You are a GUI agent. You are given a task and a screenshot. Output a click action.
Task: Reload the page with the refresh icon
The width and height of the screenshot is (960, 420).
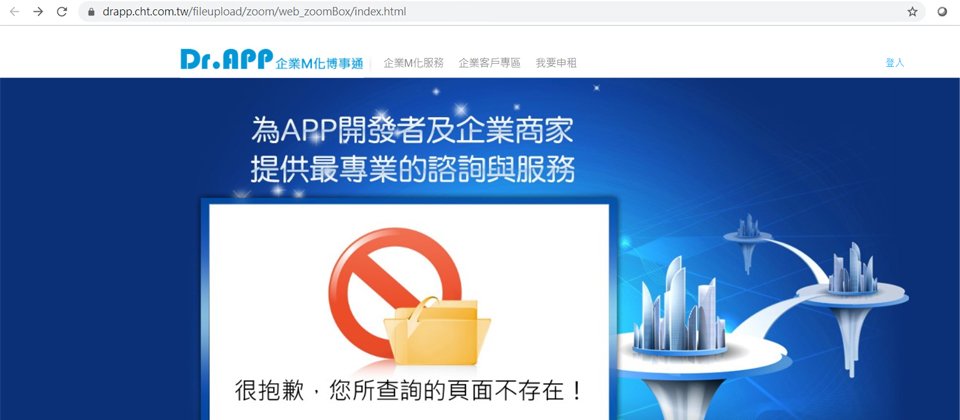point(62,12)
